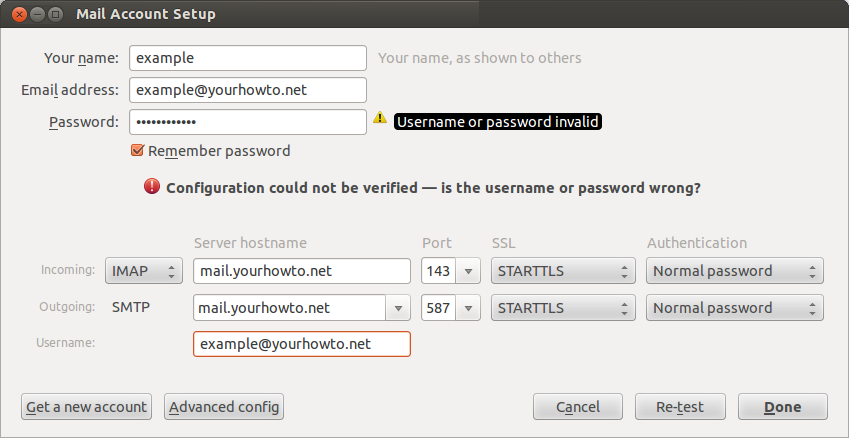The height and width of the screenshot is (438, 849).
Task: Minimize the Mail Account Setup dialog
Action: 35,14
